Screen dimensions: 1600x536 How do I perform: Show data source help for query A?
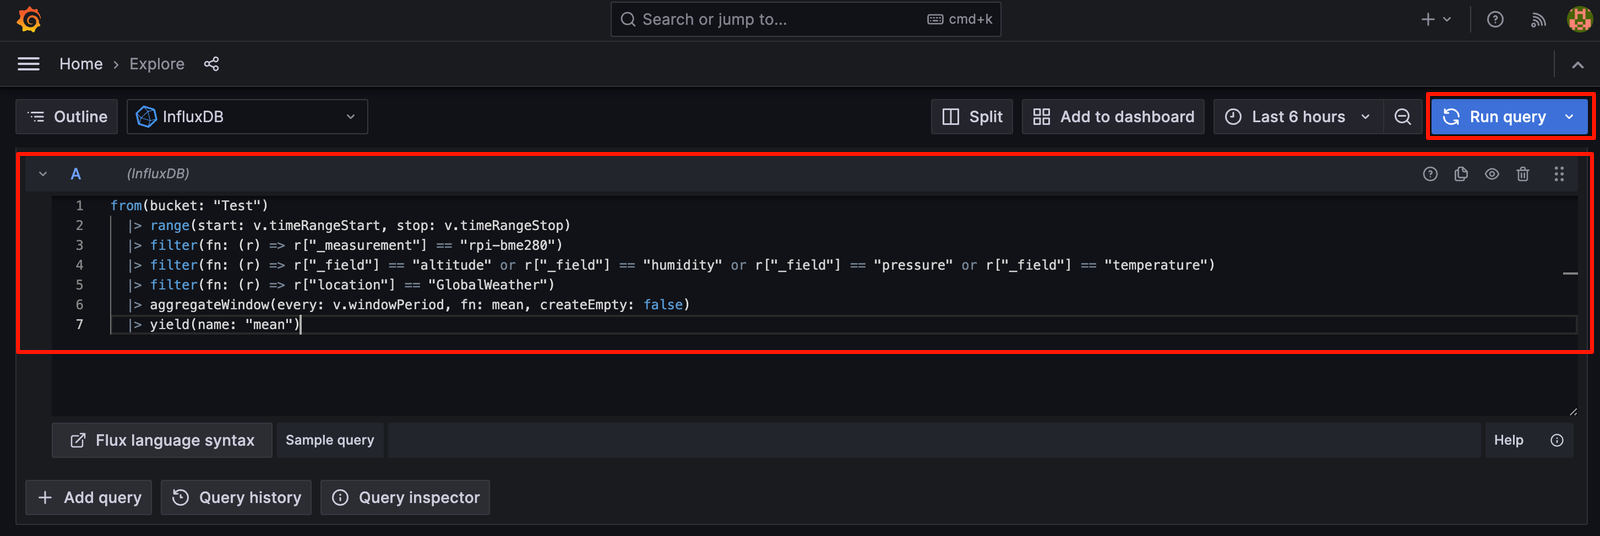coord(1430,174)
